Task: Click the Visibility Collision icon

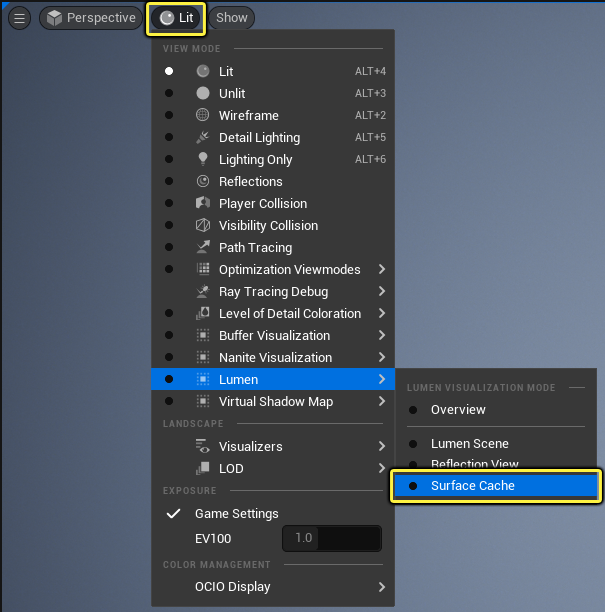Action: tap(203, 226)
